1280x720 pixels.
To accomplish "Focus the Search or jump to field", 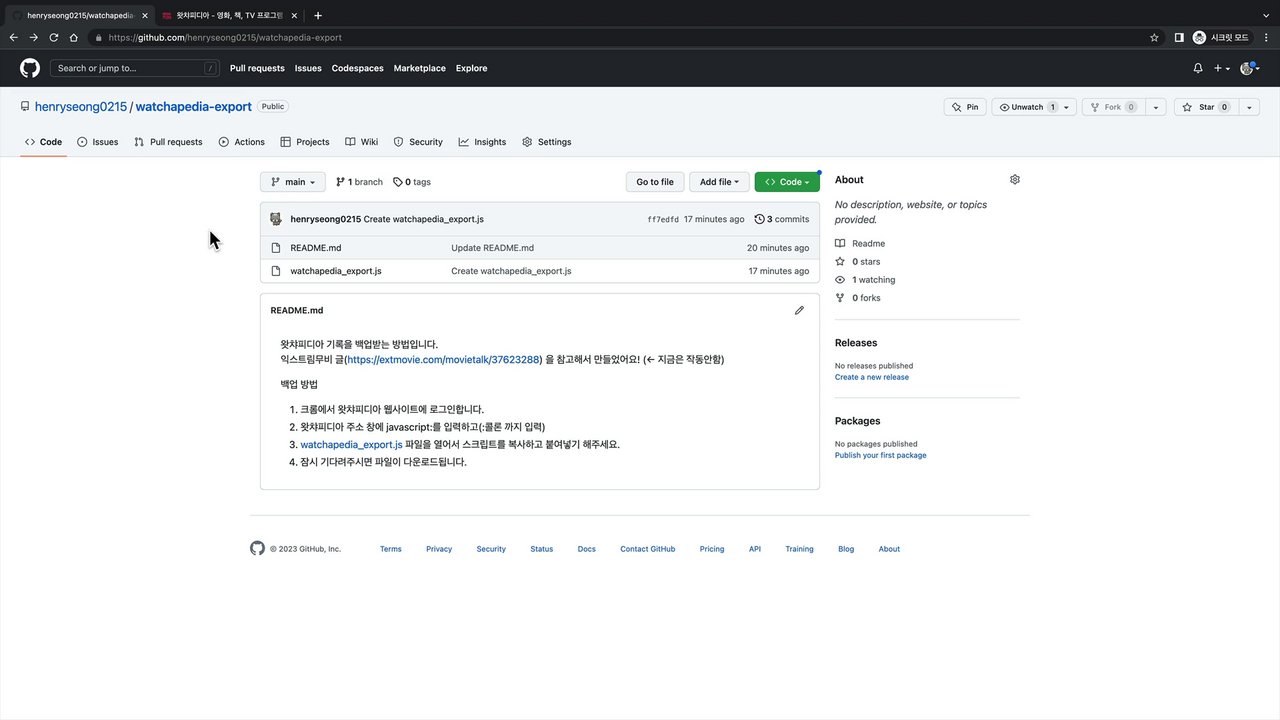I will [x=135, y=68].
